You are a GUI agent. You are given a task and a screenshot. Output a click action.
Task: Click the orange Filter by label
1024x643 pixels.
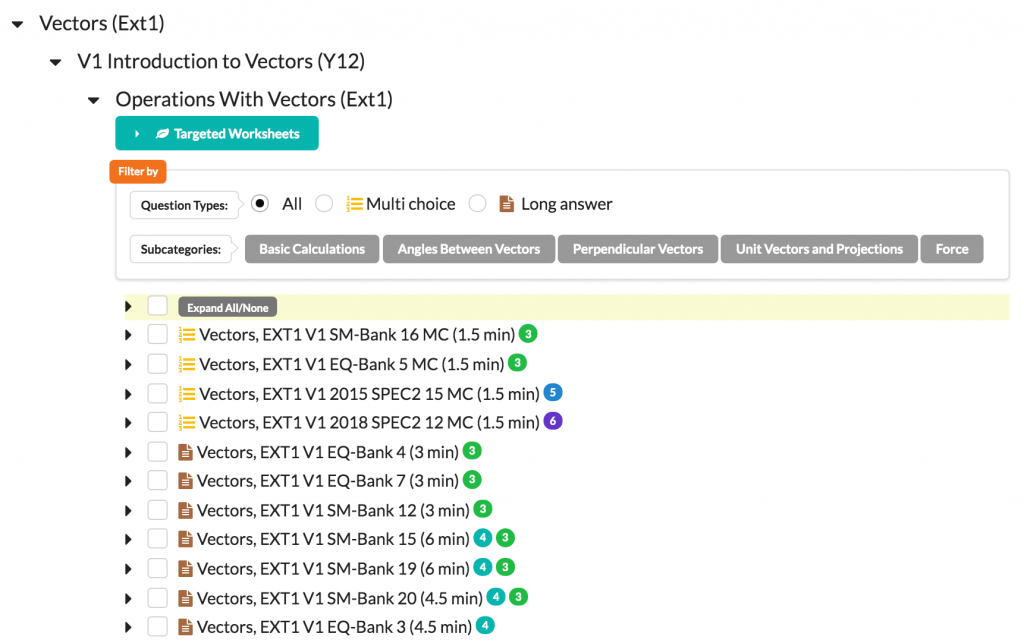pos(138,172)
